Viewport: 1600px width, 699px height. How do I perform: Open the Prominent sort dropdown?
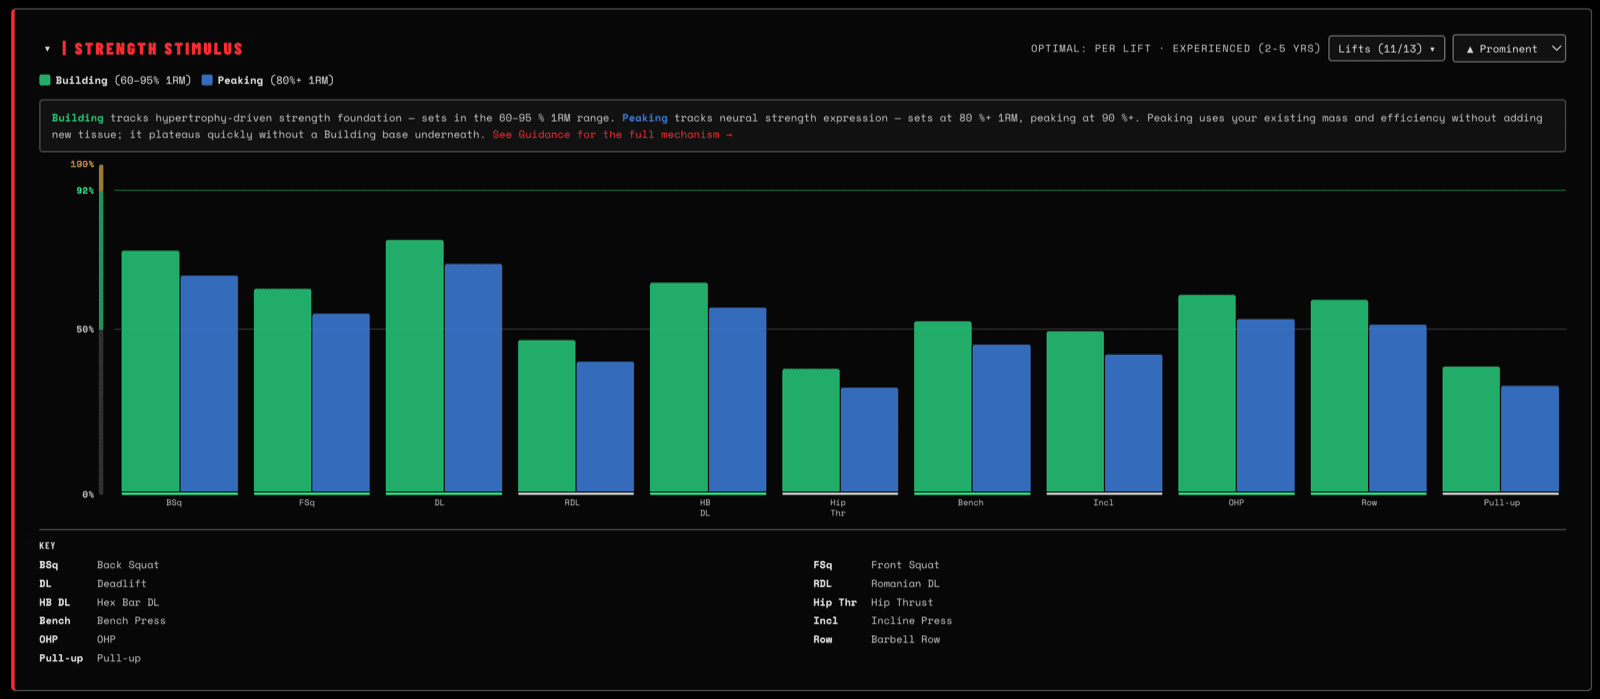click(x=1509, y=48)
